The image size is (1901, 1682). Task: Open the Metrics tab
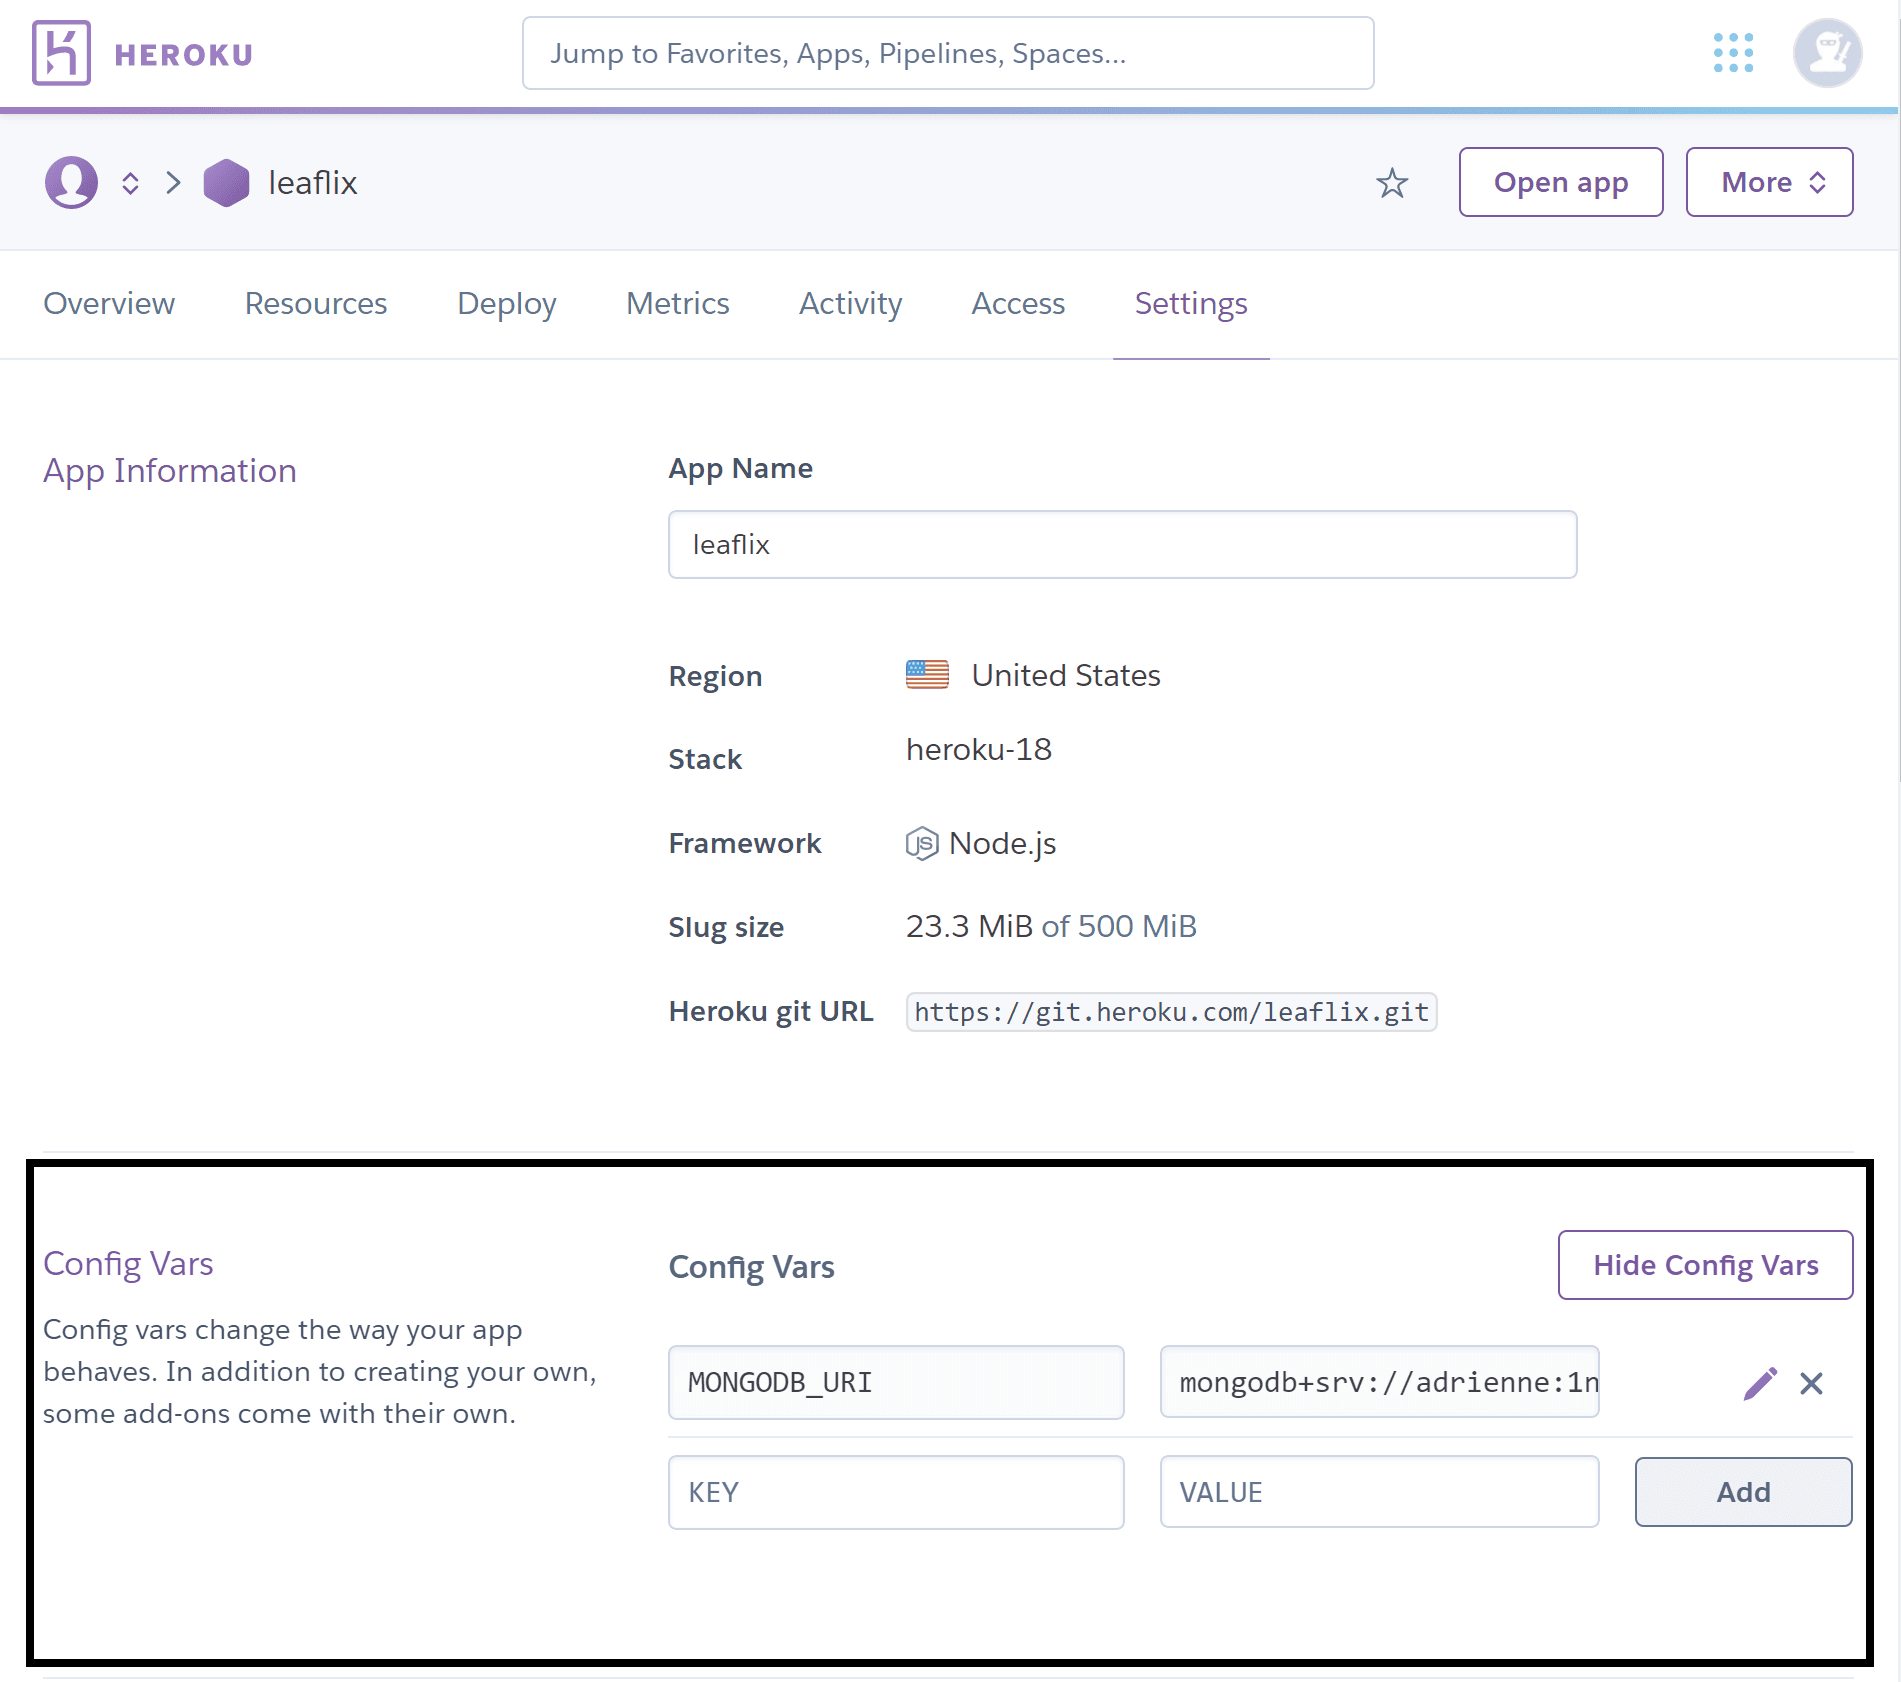677,303
